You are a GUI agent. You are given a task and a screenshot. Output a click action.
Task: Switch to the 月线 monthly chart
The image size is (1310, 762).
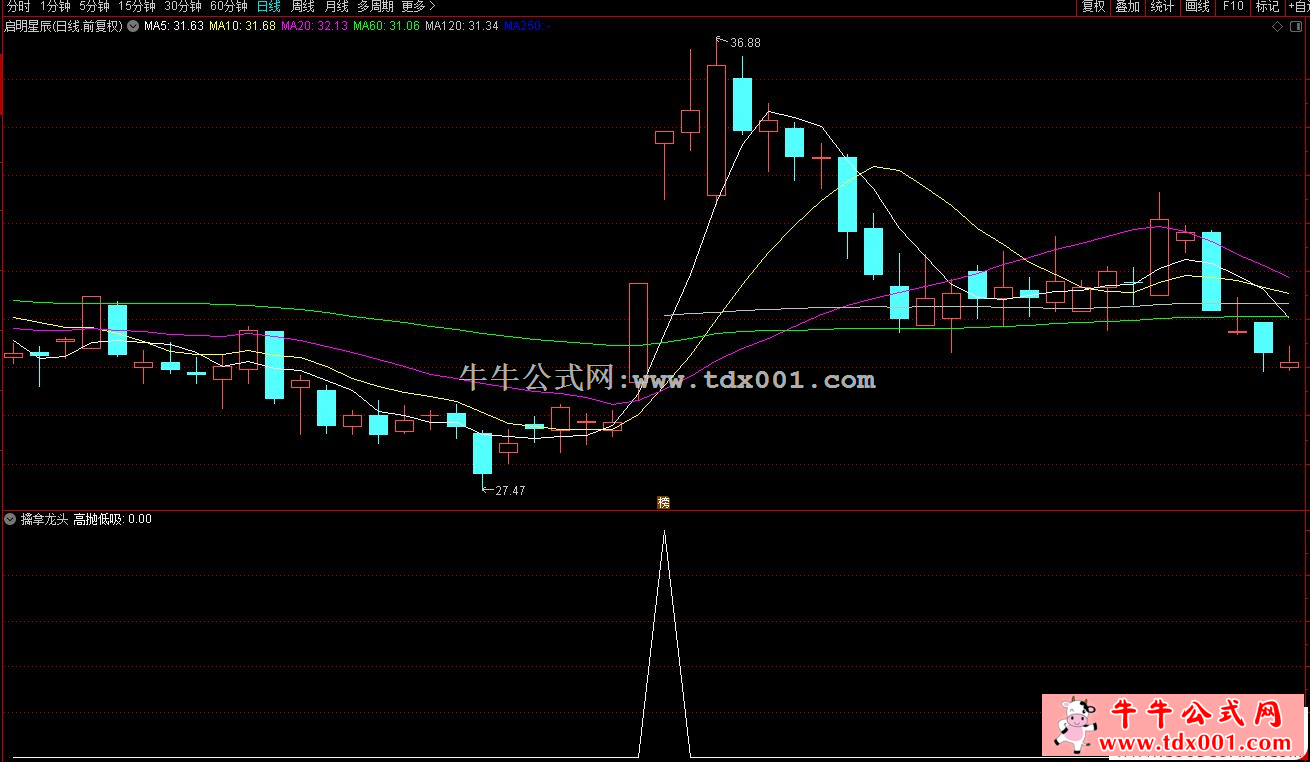pos(337,6)
